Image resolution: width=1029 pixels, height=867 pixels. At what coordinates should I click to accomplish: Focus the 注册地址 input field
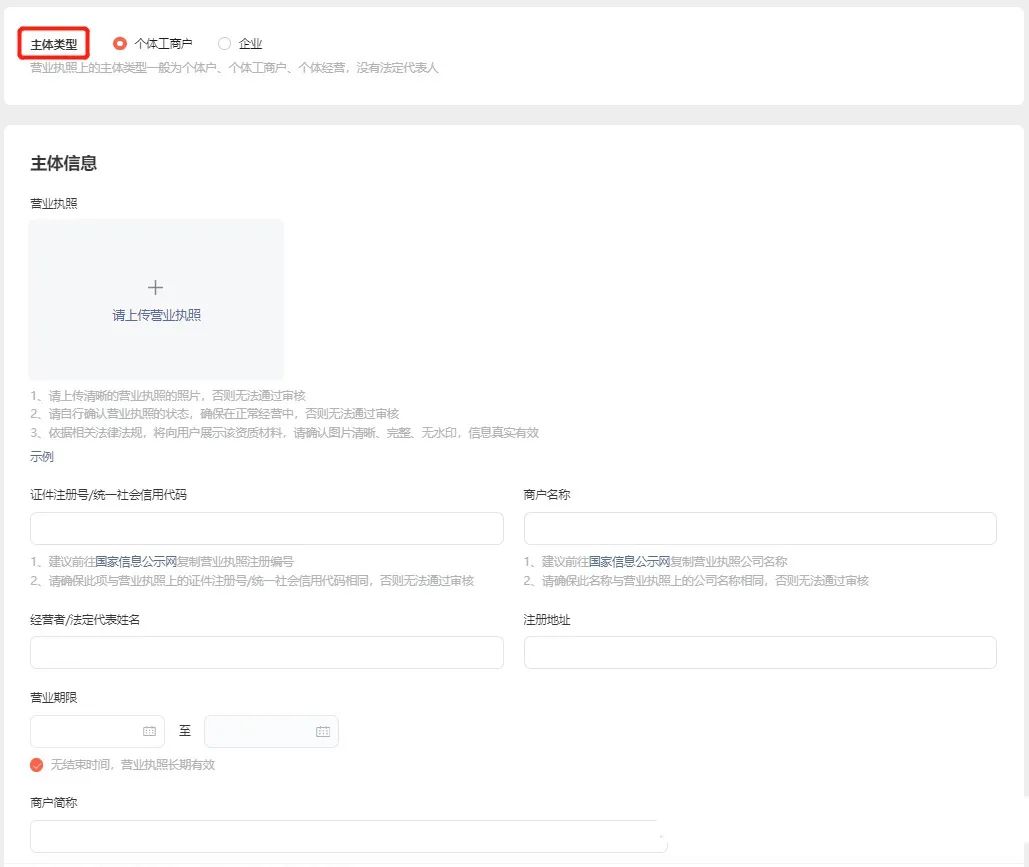coord(760,652)
